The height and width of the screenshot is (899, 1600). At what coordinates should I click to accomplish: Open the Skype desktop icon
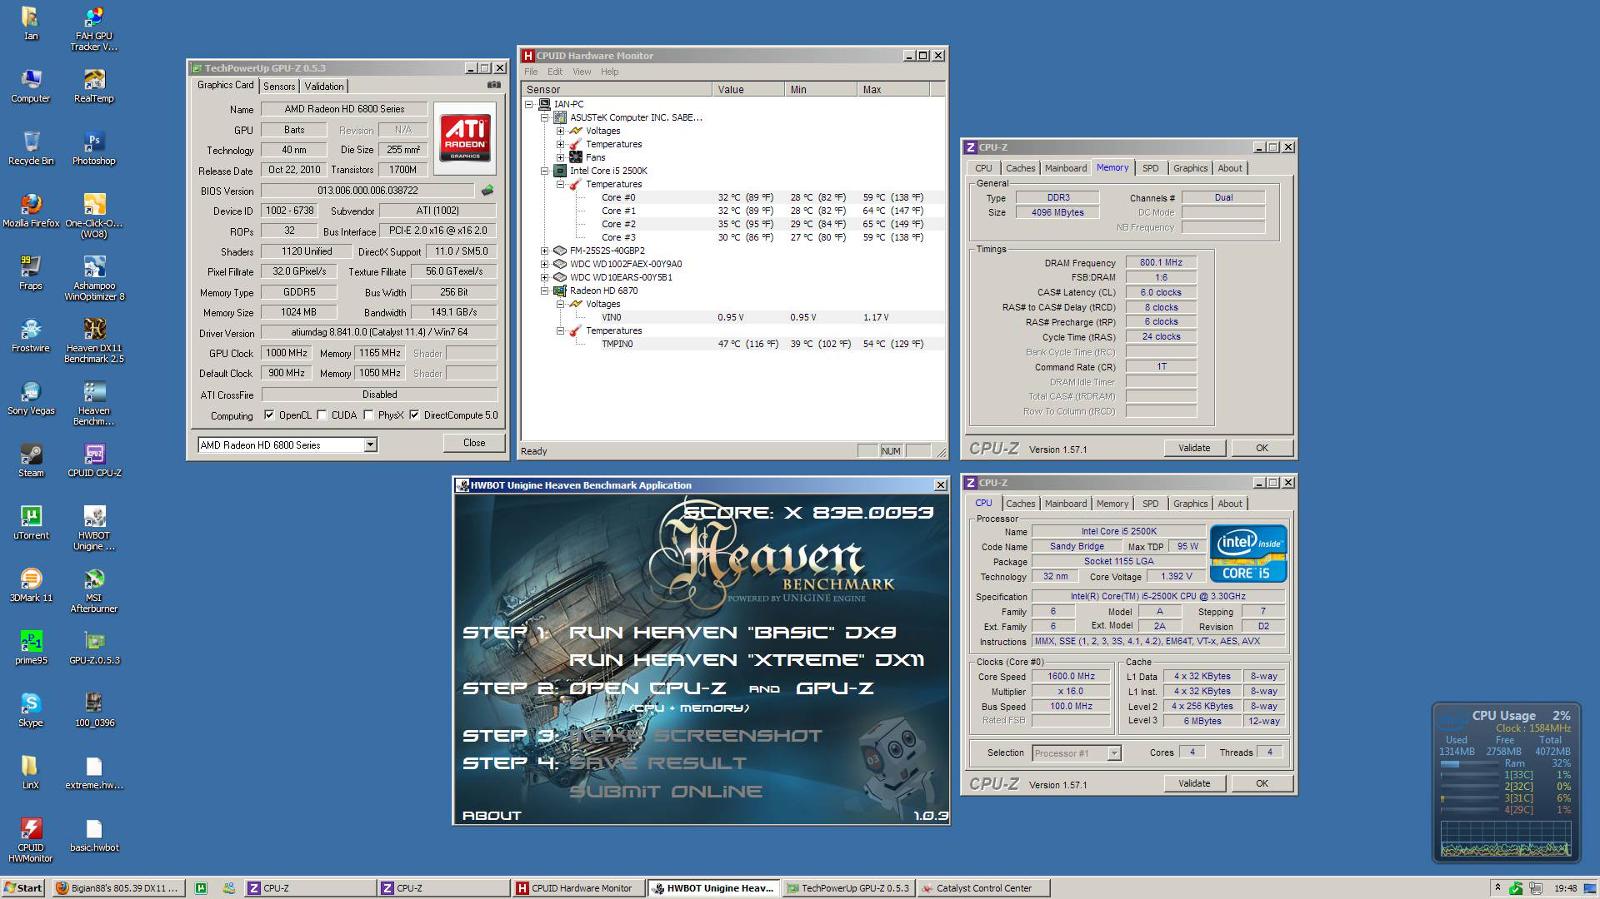click(31, 709)
